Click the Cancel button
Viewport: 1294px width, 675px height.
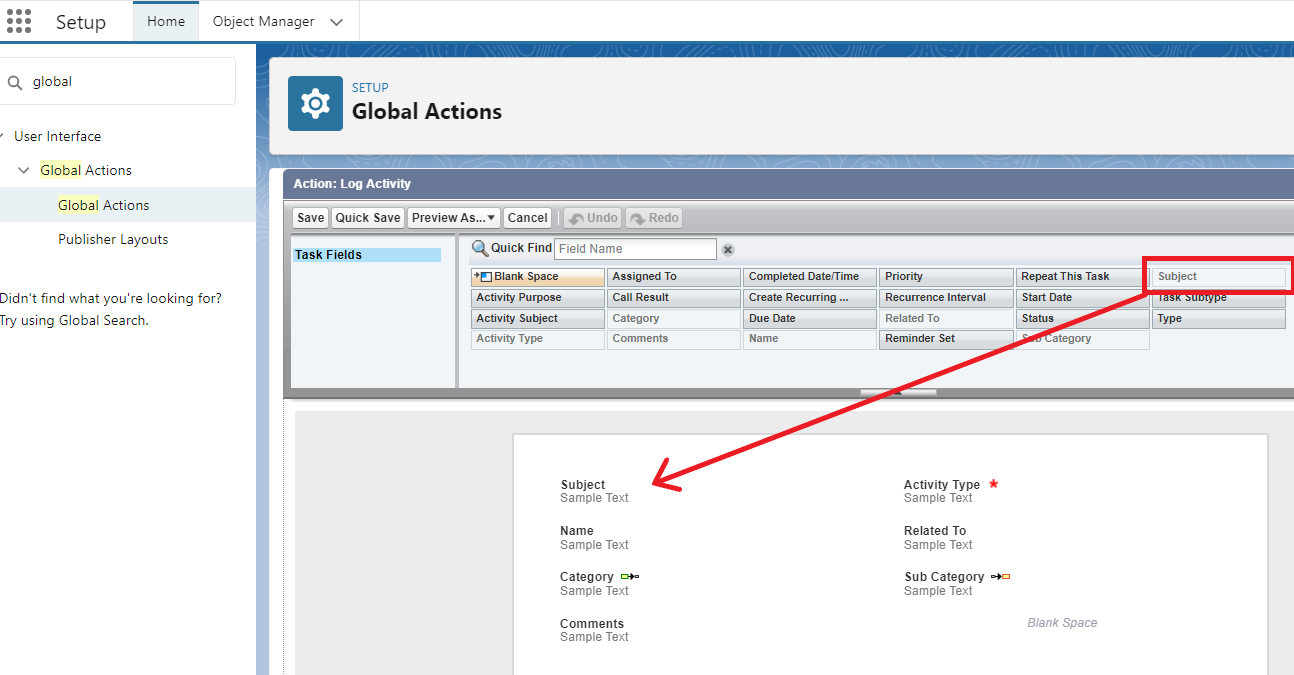pyautogui.click(x=527, y=218)
